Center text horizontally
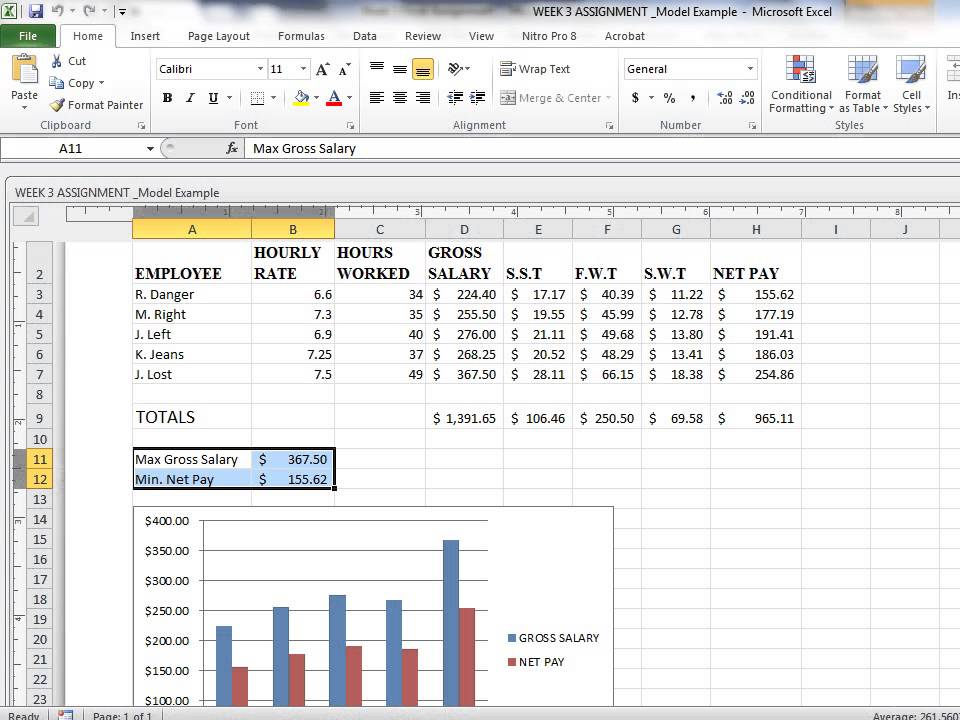960x720 pixels. [400, 97]
